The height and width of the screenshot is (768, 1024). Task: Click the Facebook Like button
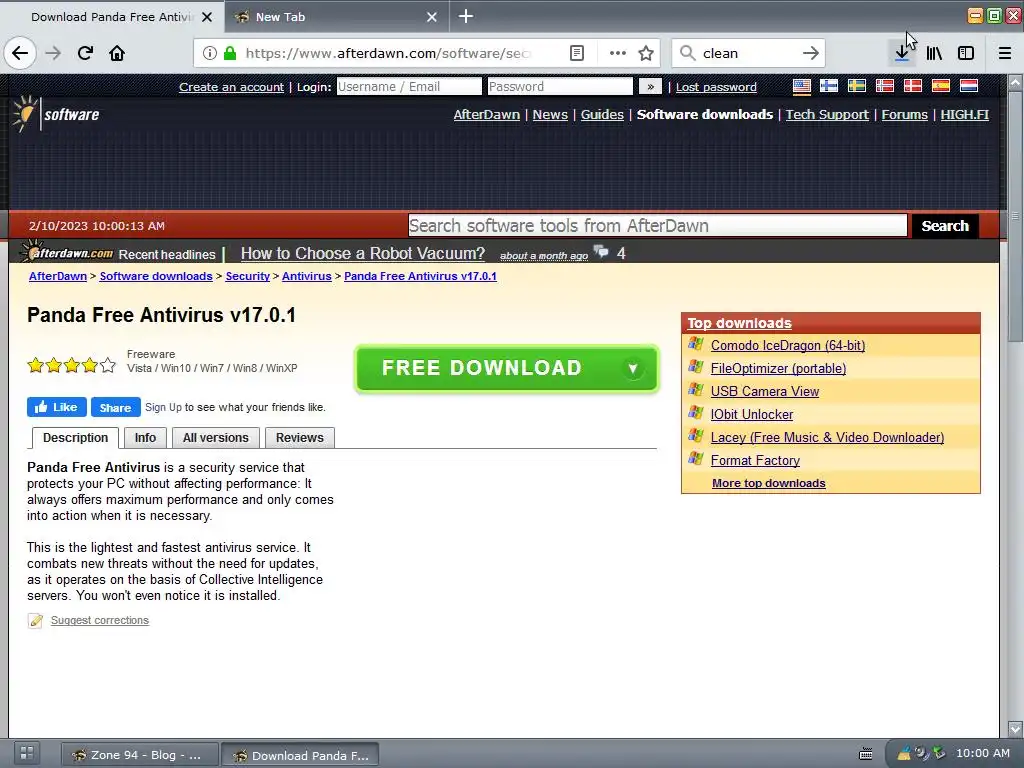[57, 407]
